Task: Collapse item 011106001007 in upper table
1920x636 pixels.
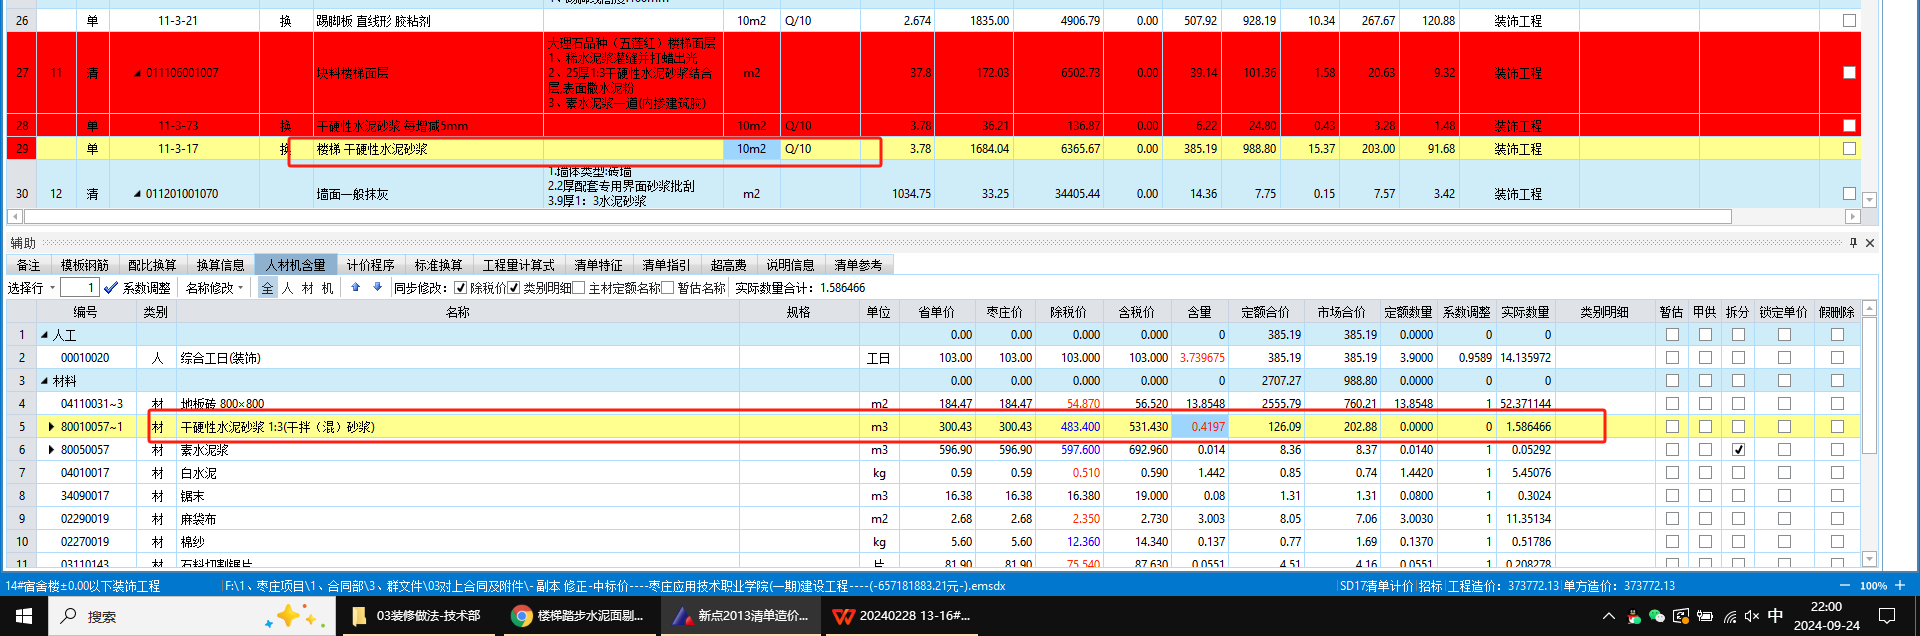Action: coord(138,73)
